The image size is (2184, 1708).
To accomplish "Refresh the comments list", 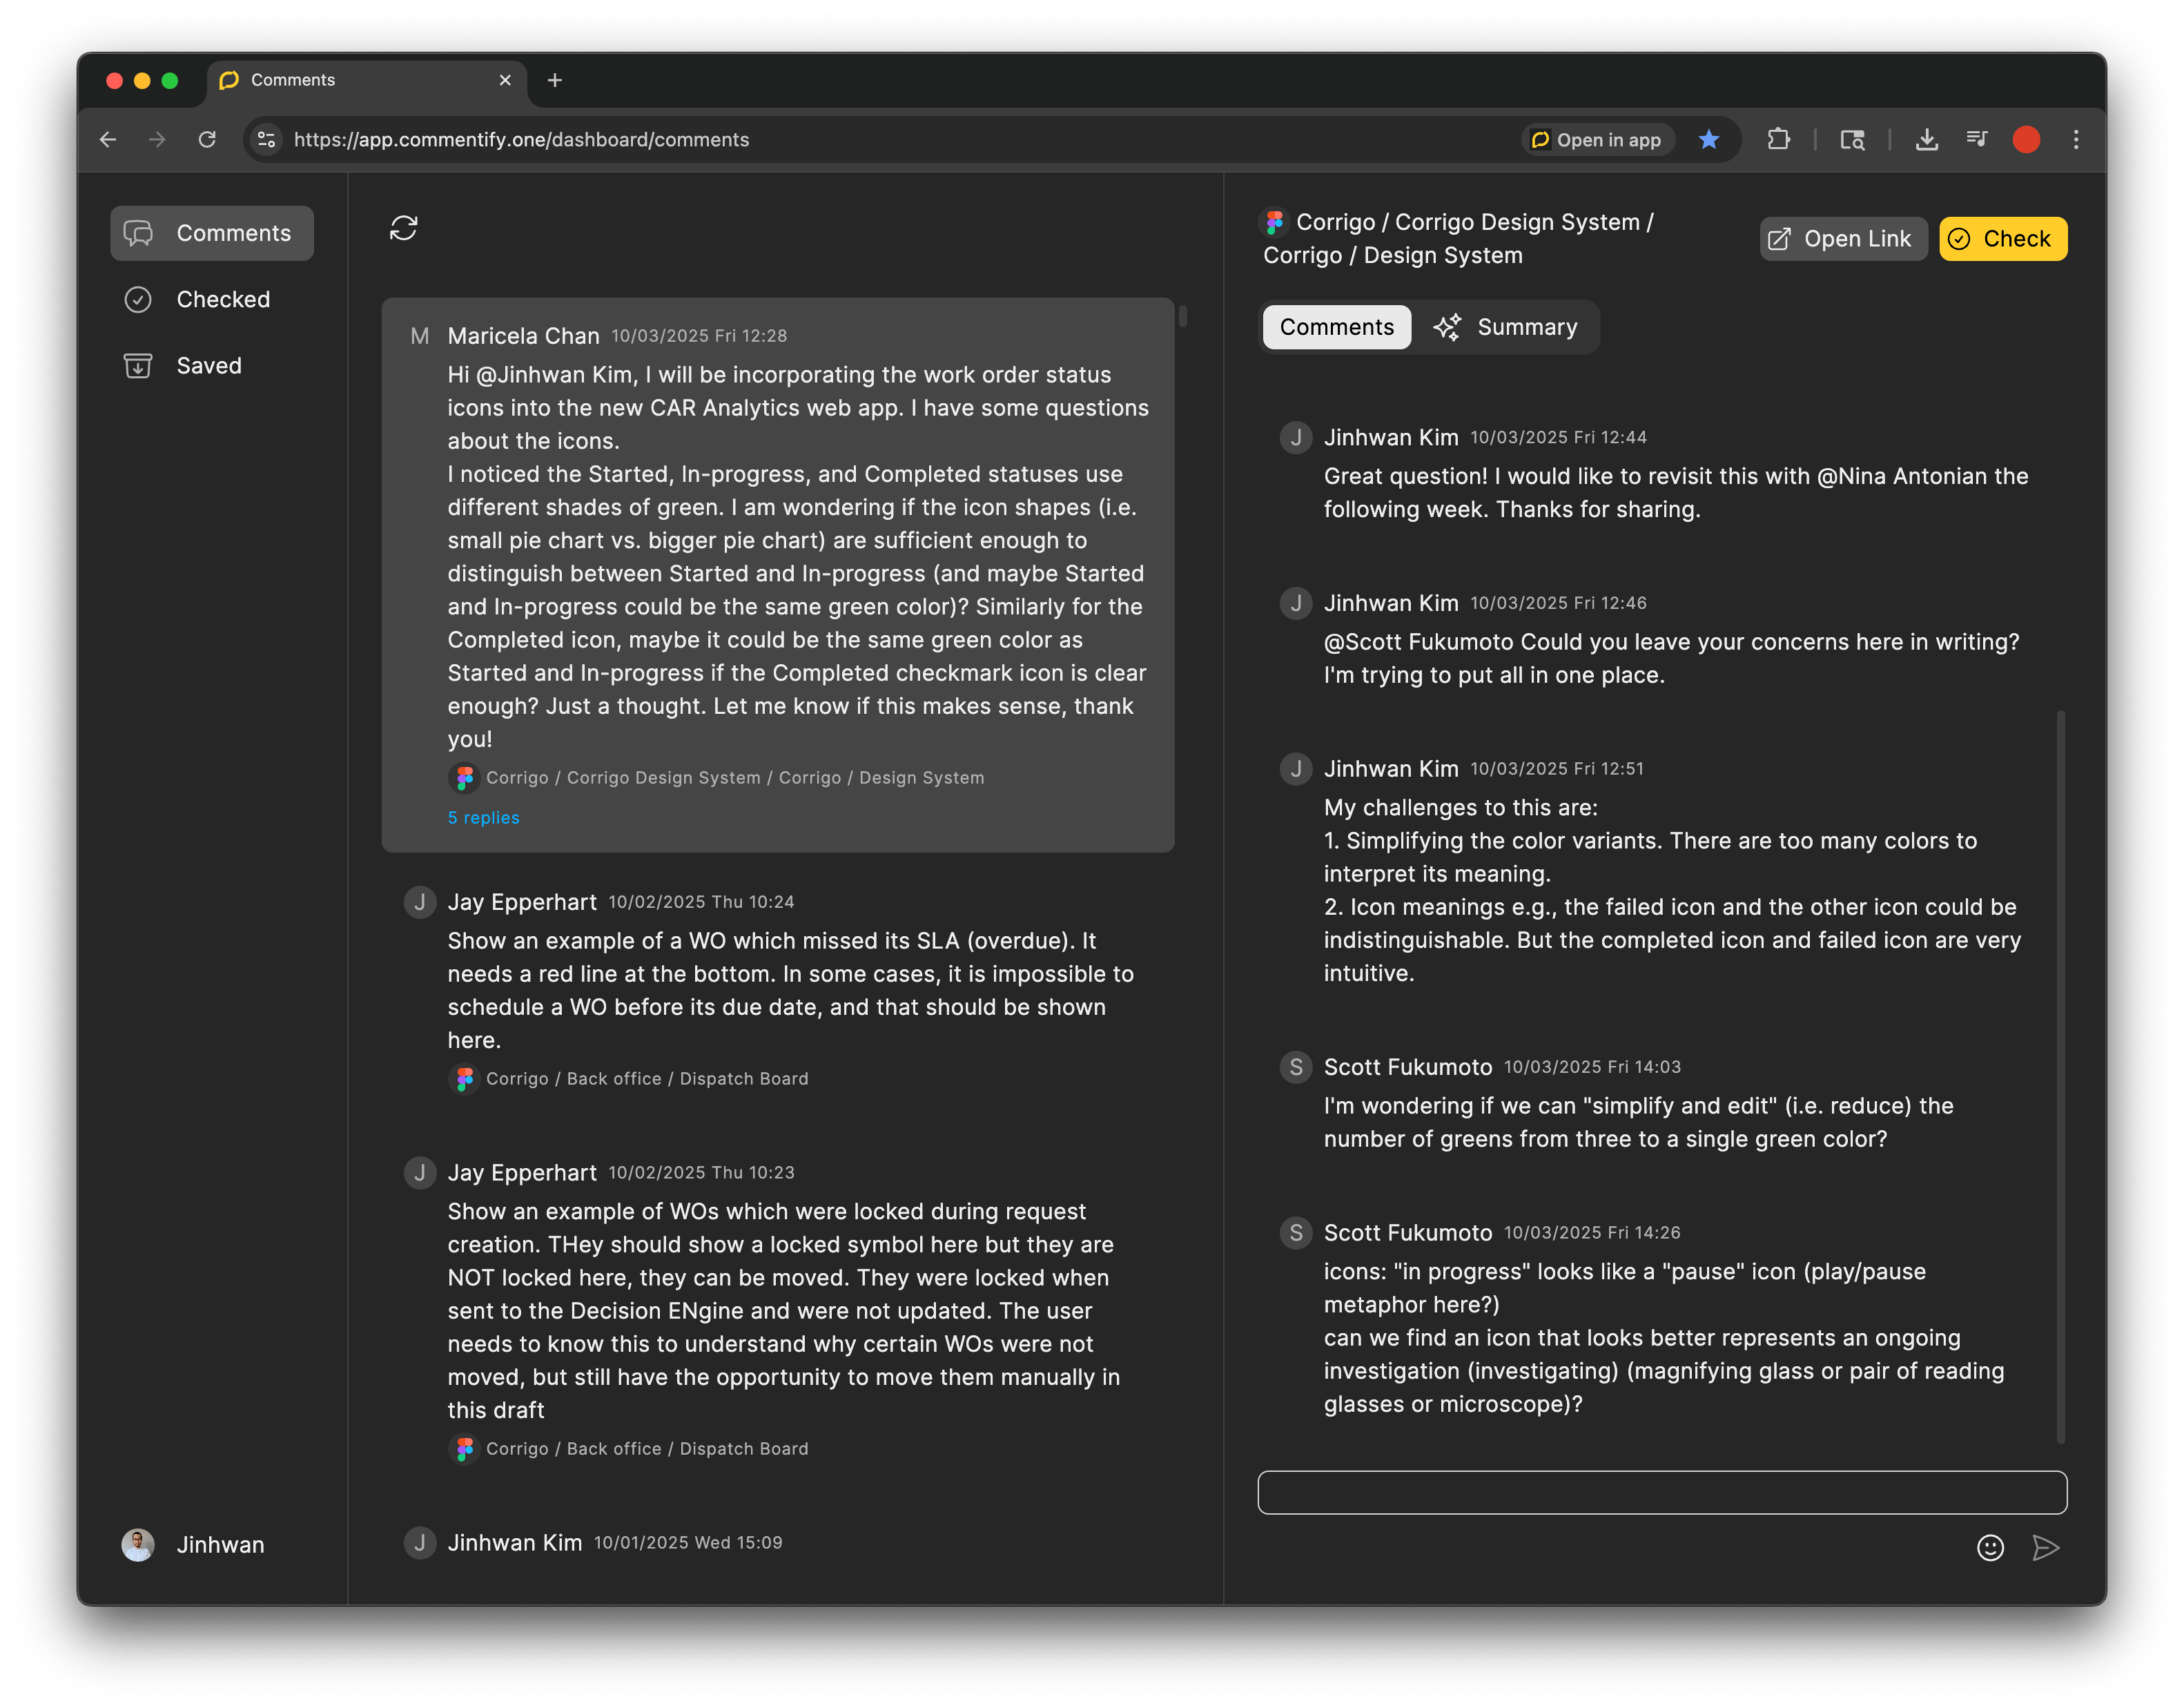I will 403,229.
